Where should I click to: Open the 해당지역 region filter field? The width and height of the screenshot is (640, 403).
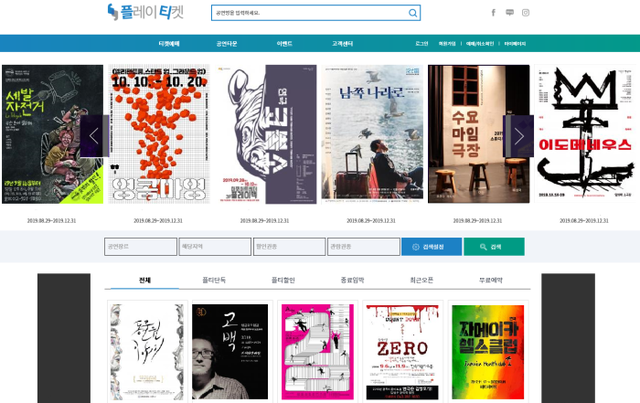pos(213,247)
